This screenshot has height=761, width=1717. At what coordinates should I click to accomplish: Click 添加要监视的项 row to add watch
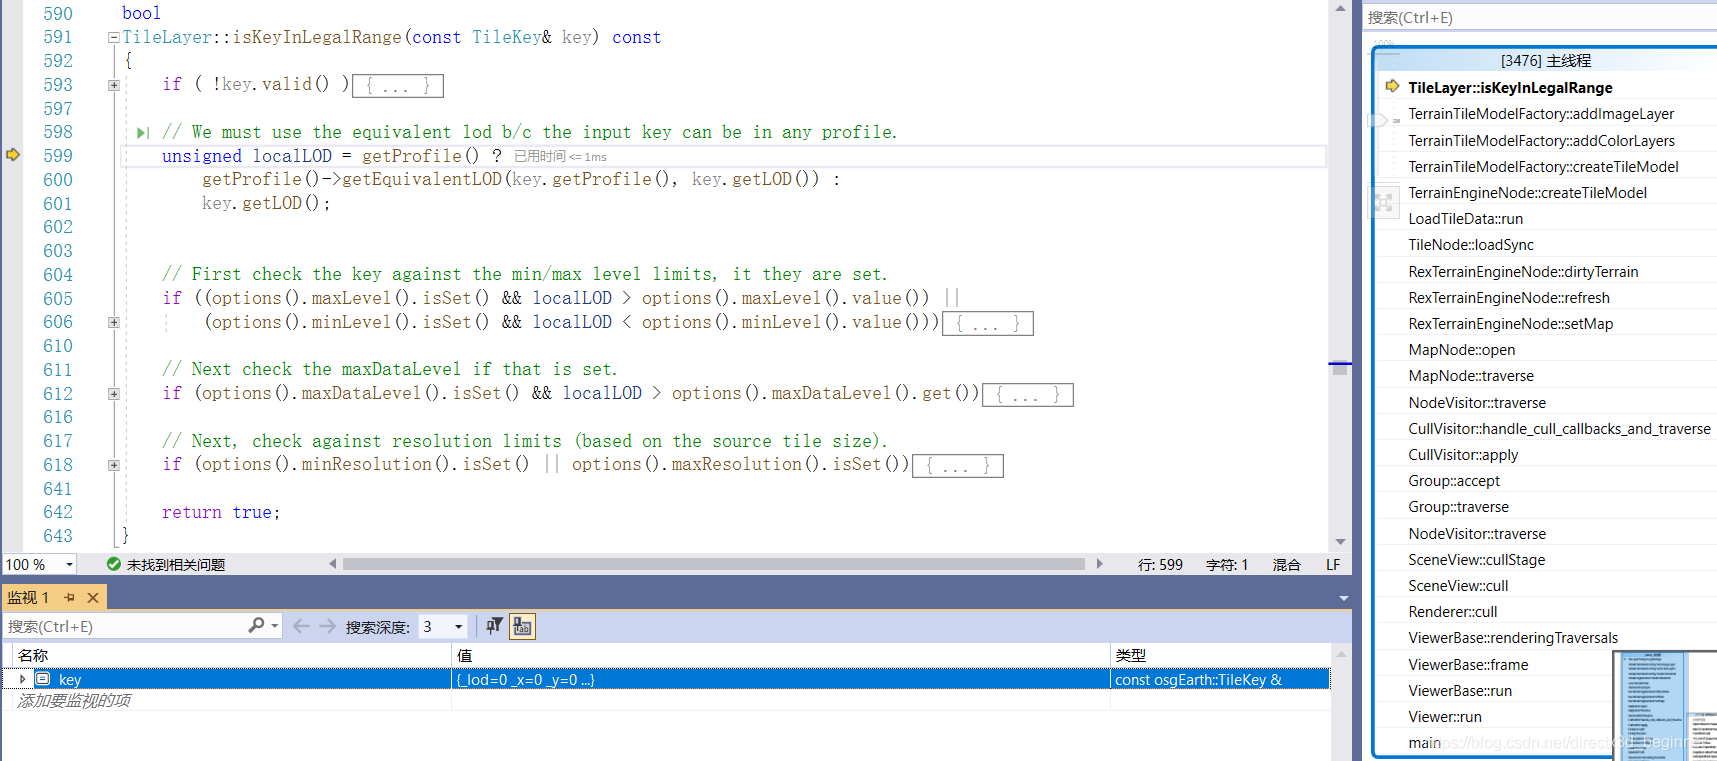tap(74, 700)
